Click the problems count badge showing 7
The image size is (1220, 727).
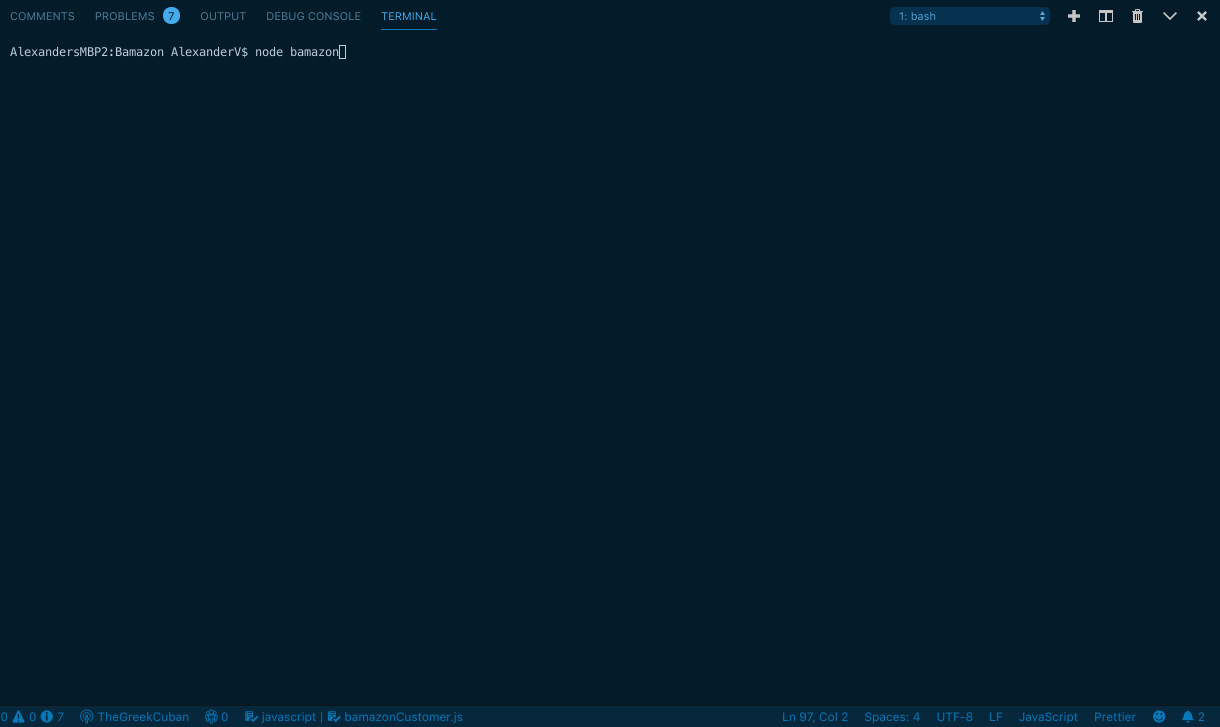tap(171, 16)
